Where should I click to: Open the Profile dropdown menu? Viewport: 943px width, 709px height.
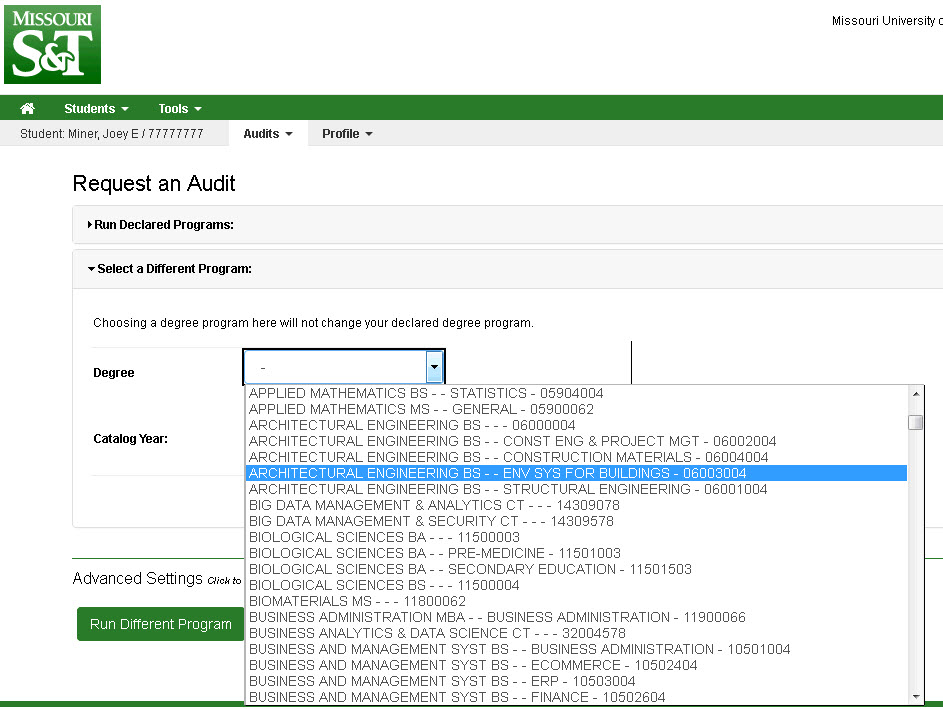click(347, 134)
